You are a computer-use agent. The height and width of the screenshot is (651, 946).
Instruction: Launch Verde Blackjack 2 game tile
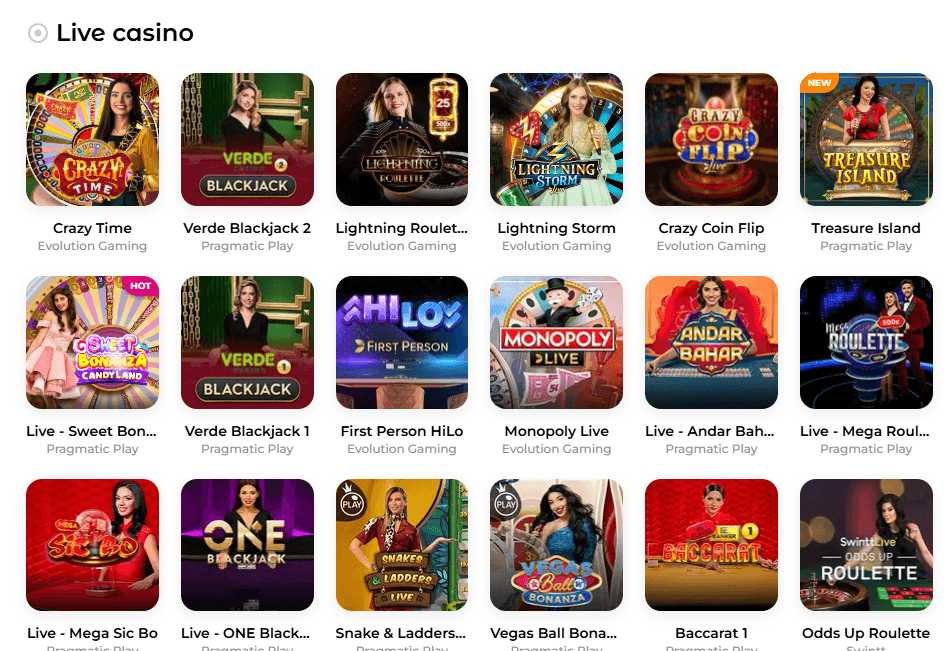point(247,139)
